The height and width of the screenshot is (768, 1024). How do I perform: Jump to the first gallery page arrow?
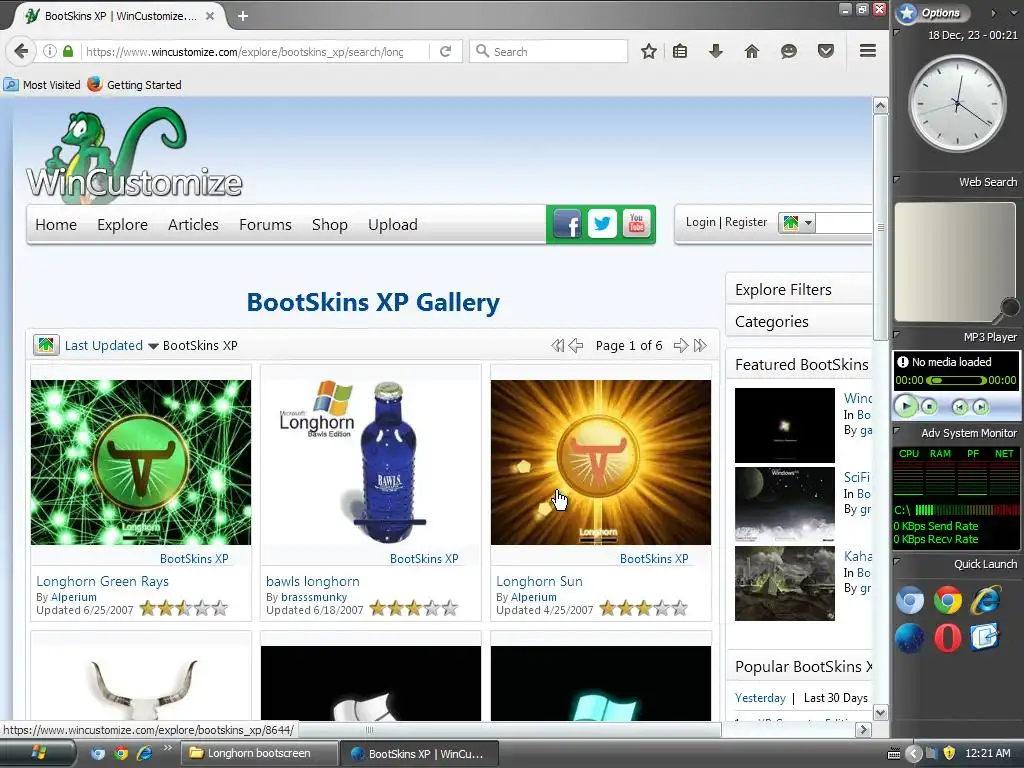(x=557, y=345)
